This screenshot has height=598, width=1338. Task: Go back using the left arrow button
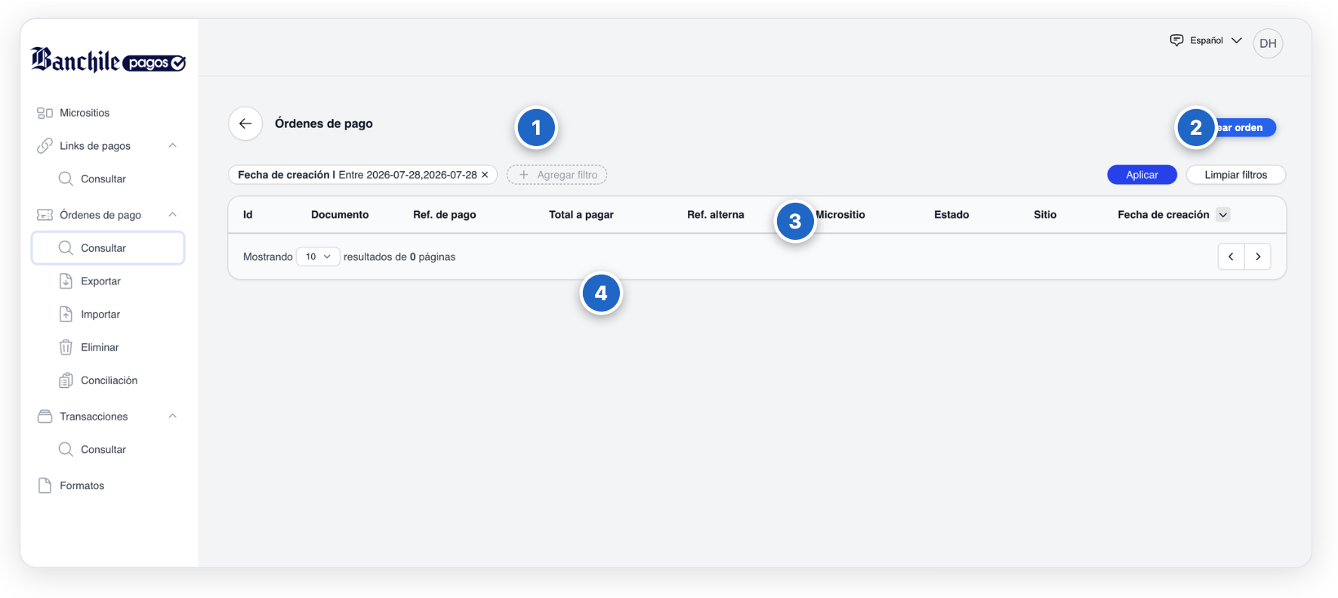pyautogui.click(x=245, y=124)
